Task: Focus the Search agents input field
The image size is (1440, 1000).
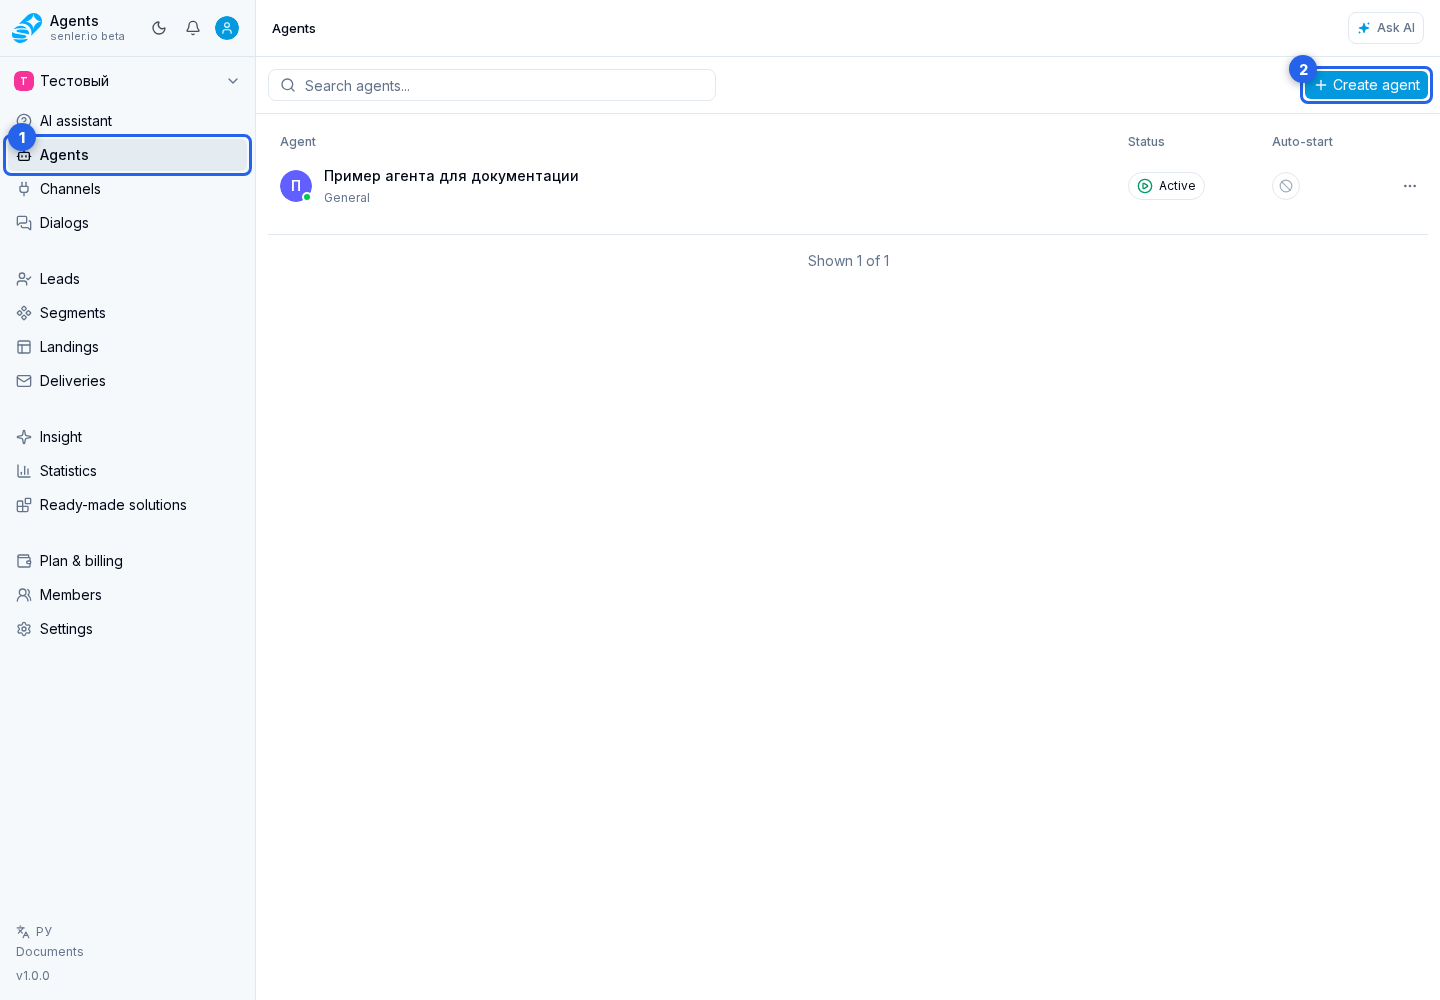Action: (x=492, y=85)
